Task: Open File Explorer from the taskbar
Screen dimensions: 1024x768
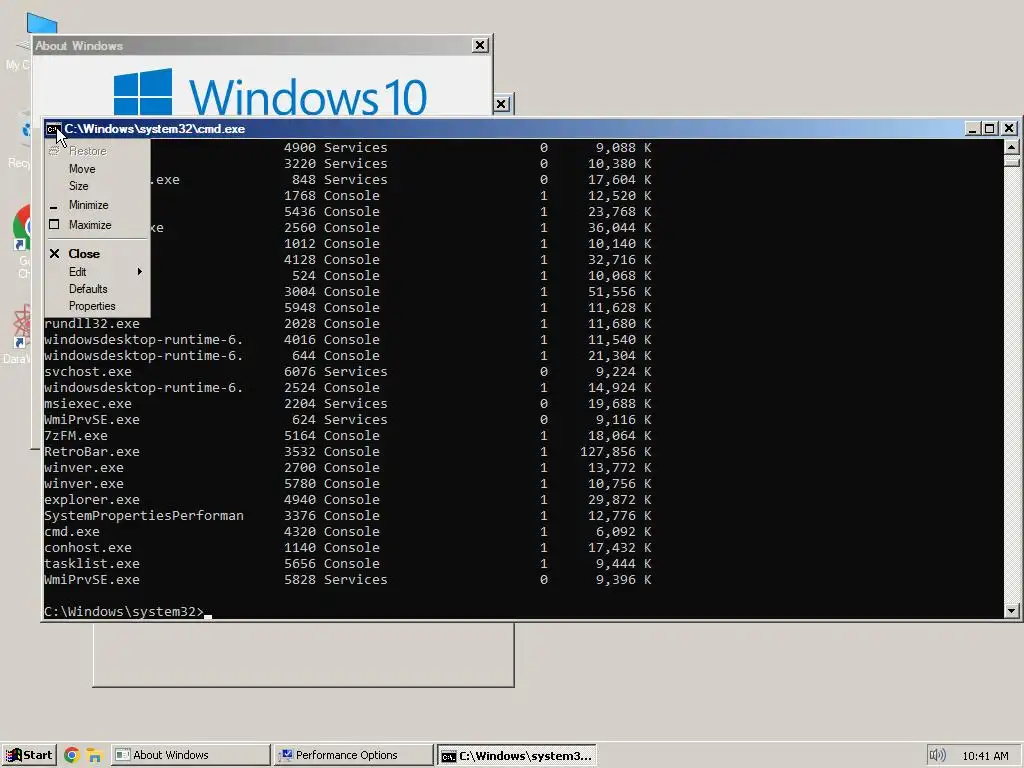Action: tap(95, 756)
